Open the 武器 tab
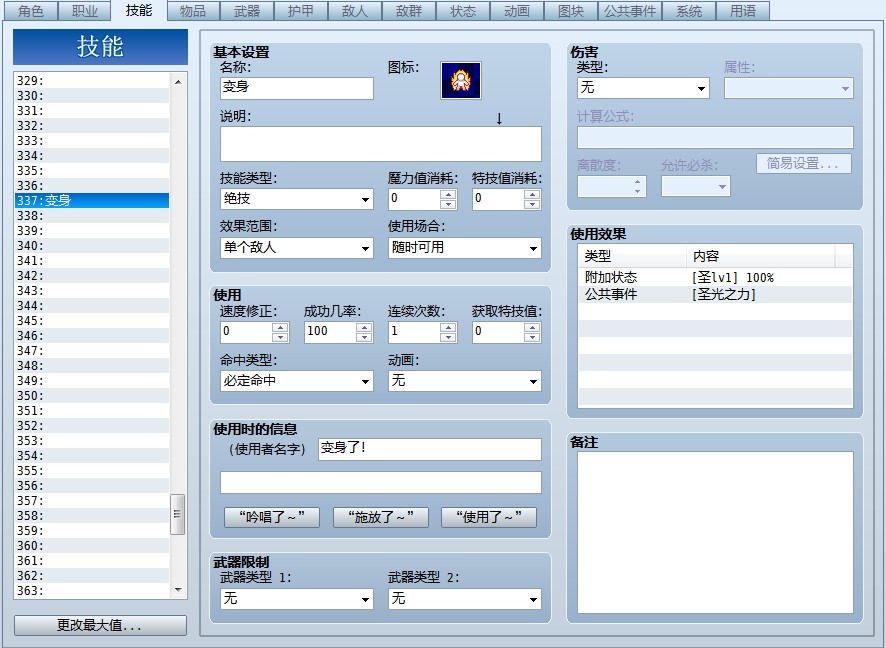The width and height of the screenshot is (886, 648). pos(247,11)
